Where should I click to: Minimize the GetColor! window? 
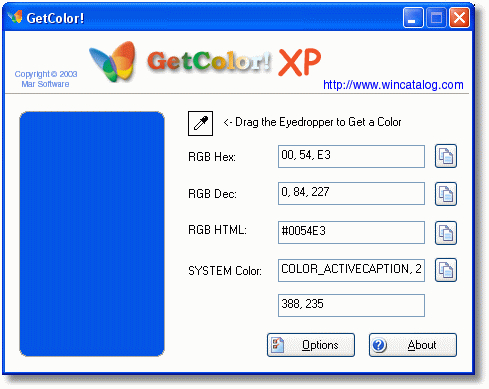click(413, 18)
